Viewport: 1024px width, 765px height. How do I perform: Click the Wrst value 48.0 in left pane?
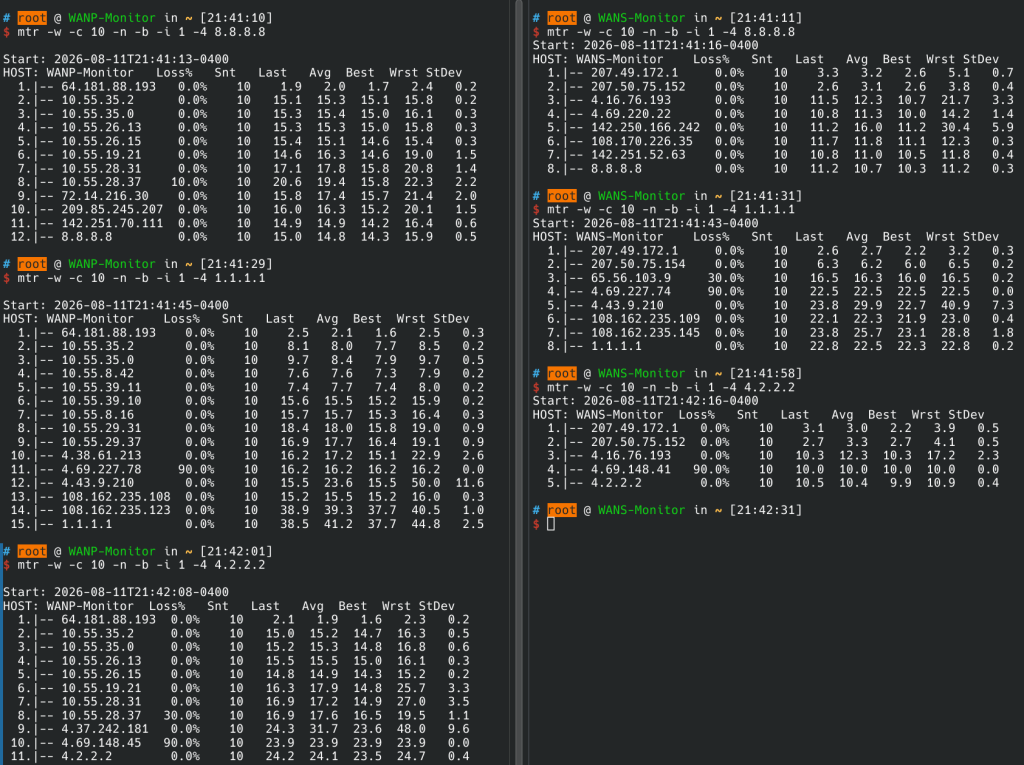411,729
